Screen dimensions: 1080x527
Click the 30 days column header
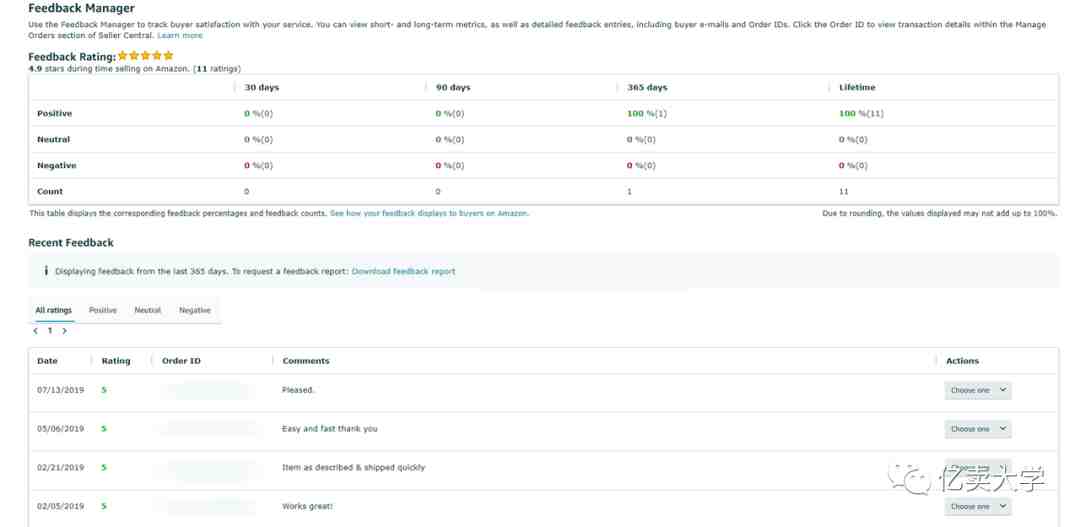coord(262,87)
